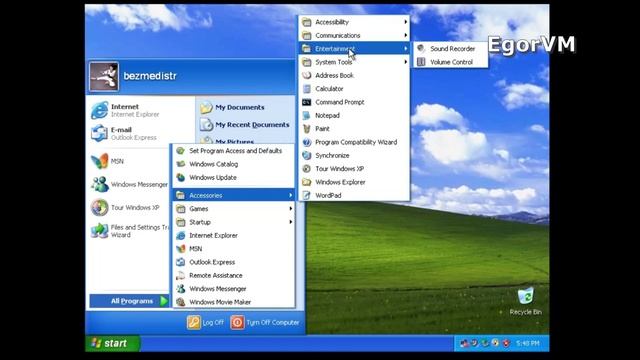Image resolution: width=640 pixels, height=360 pixels.
Task: Click the Program Compatibility Wizard icon
Action: [x=307, y=142]
